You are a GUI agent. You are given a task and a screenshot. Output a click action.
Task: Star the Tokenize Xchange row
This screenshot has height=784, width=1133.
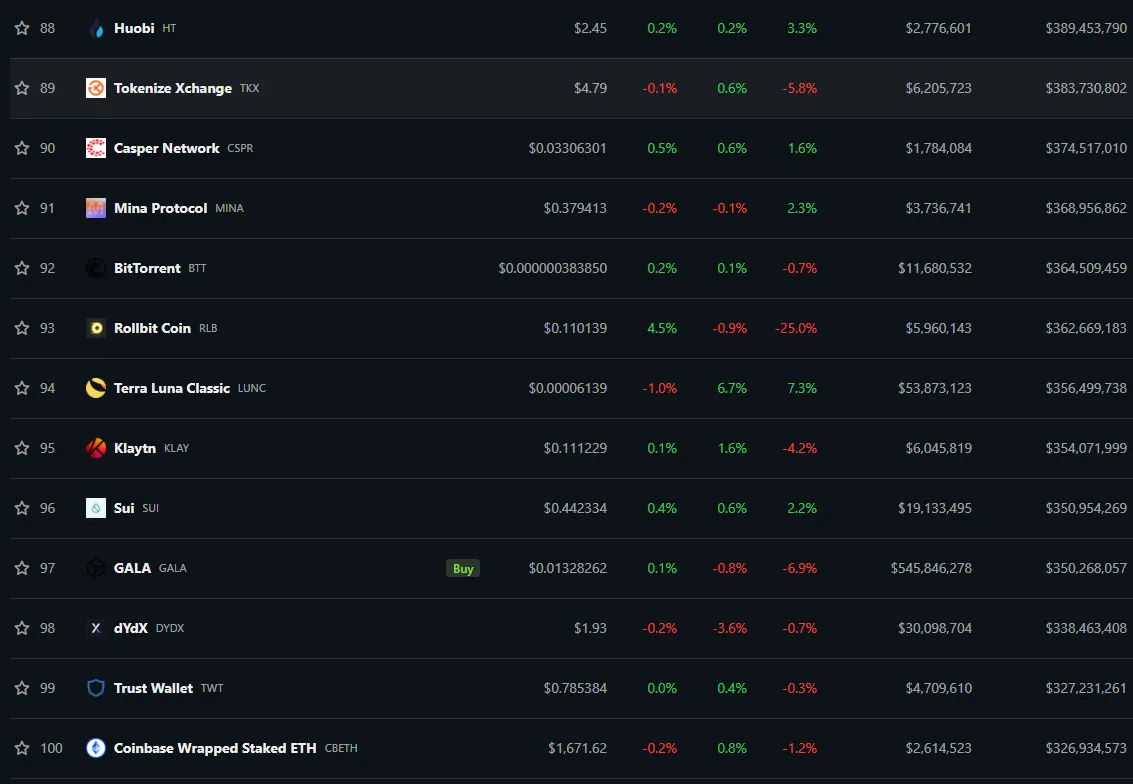point(22,88)
